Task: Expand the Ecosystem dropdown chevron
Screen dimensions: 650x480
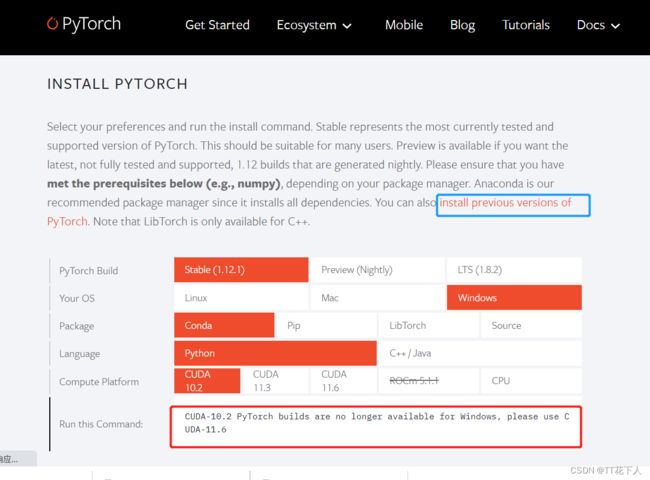Action: point(347,26)
